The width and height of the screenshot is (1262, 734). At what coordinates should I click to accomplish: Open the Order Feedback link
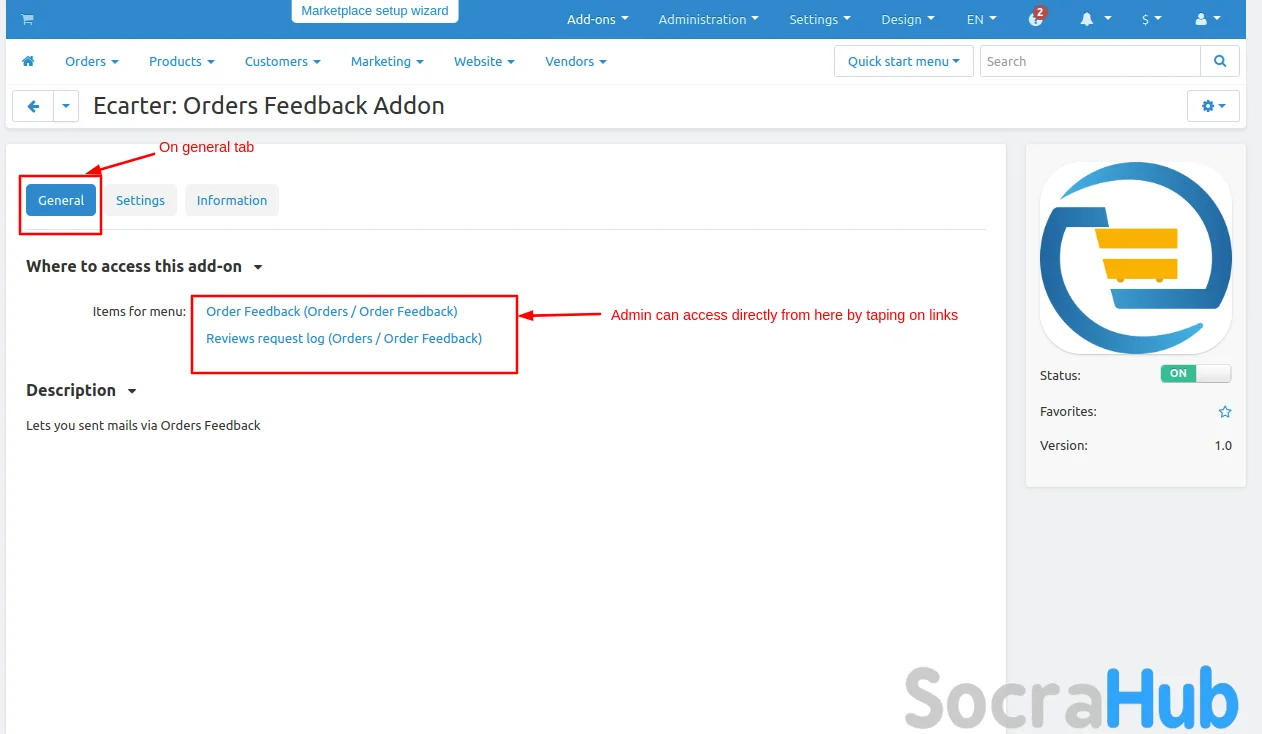pyautogui.click(x=332, y=311)
